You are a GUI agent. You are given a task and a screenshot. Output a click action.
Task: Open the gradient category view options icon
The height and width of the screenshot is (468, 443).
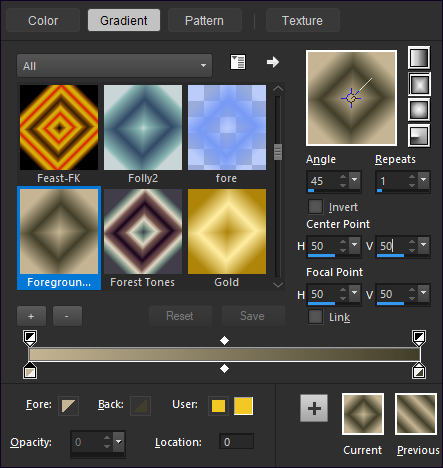[x=238, y=62]
